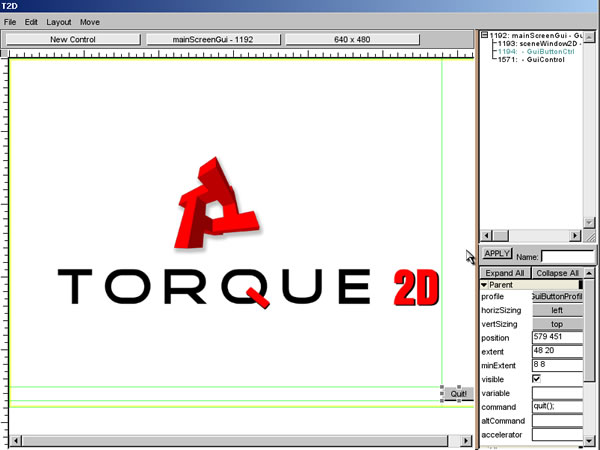Click the minExtent property label
Screen dimensions: 600x450
[499, 365]
